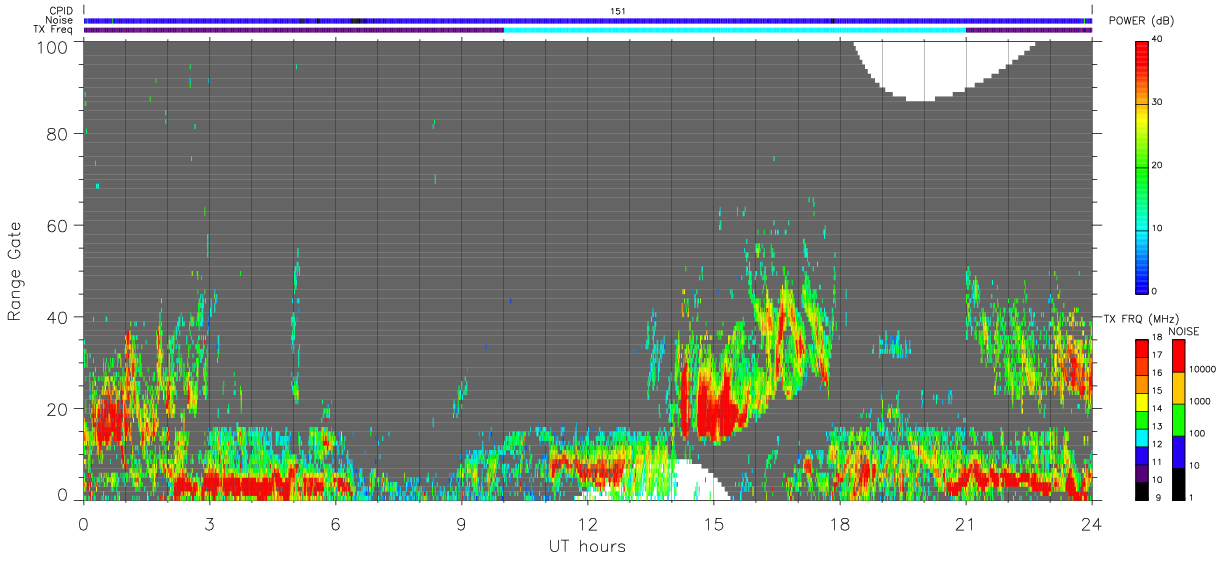
Task: Click y-axis tick label 60
Action: (x=57, y=225)
